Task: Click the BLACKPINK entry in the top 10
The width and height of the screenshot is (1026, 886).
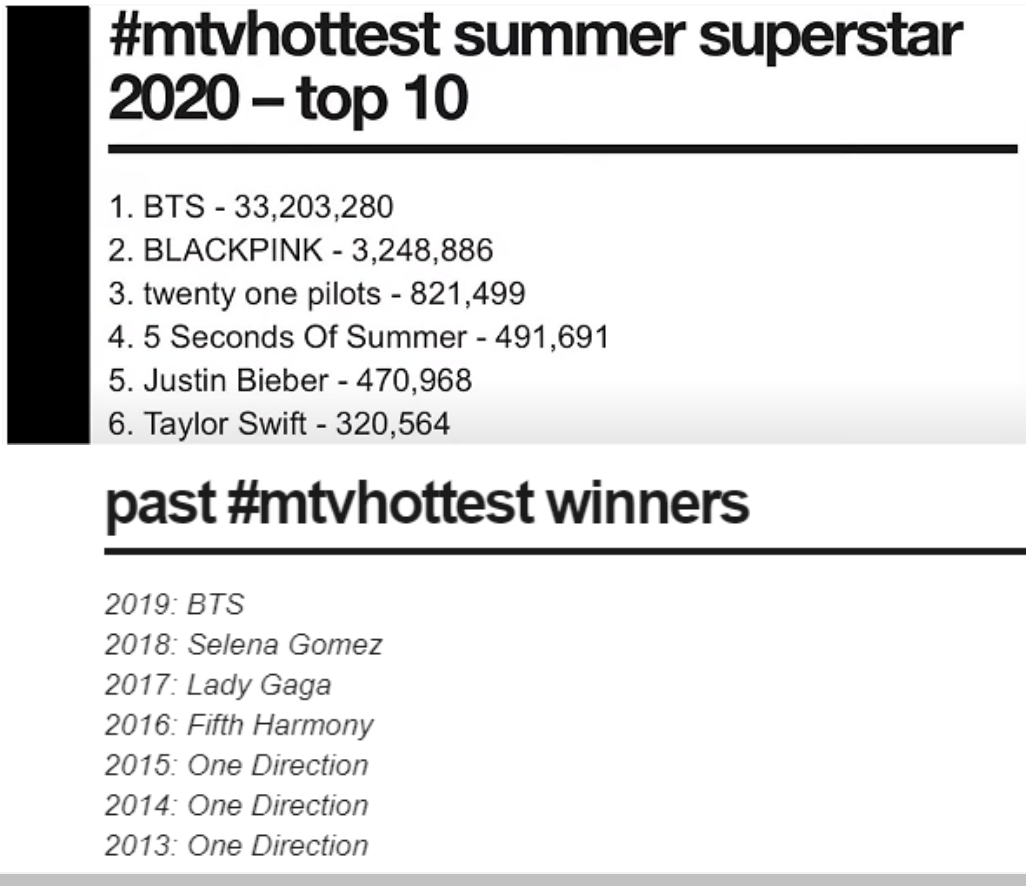Action: tap(300, 250)
